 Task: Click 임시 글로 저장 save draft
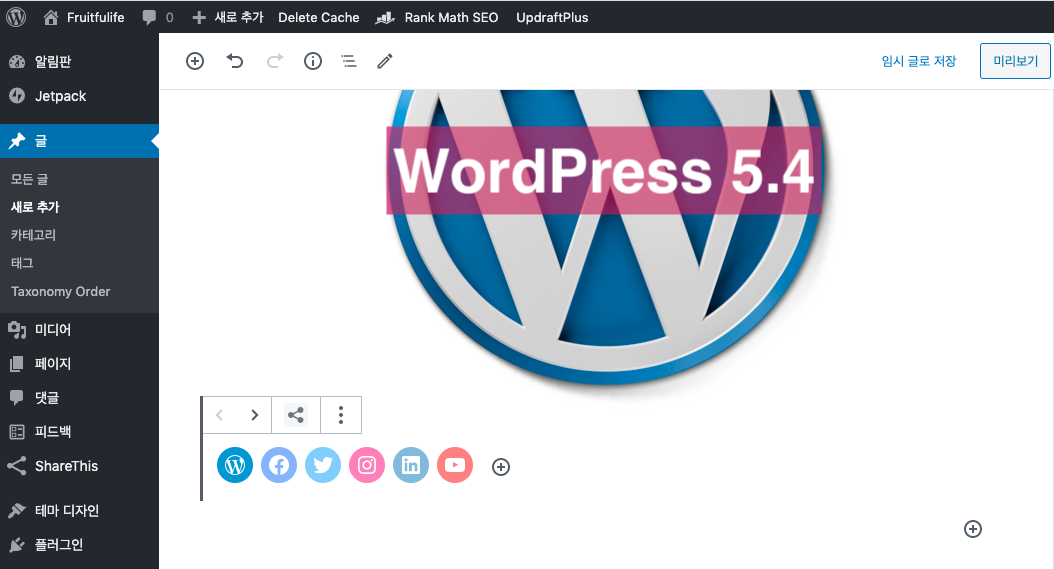tap(918, 61)
